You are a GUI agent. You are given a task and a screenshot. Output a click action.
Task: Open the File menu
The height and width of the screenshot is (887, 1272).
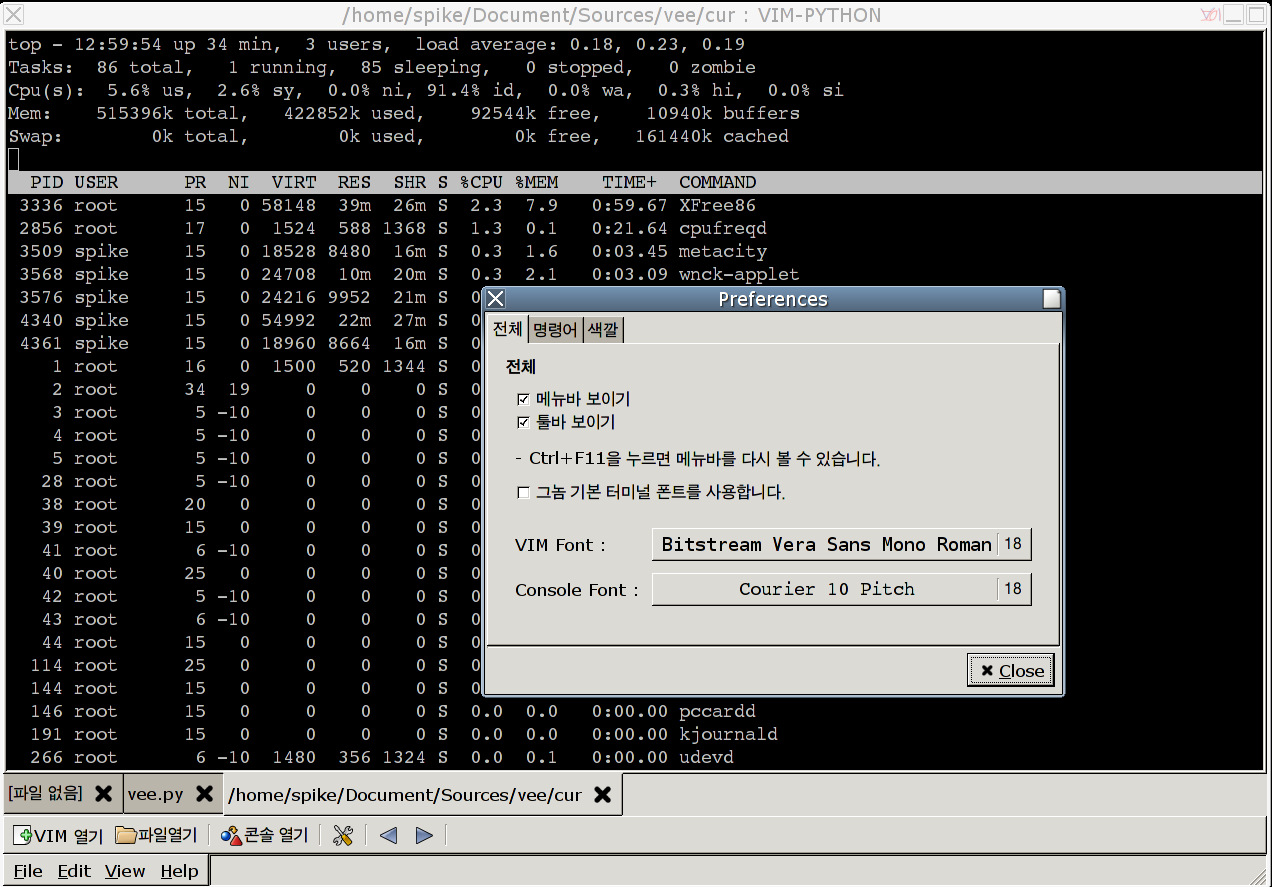coord(28,871)
